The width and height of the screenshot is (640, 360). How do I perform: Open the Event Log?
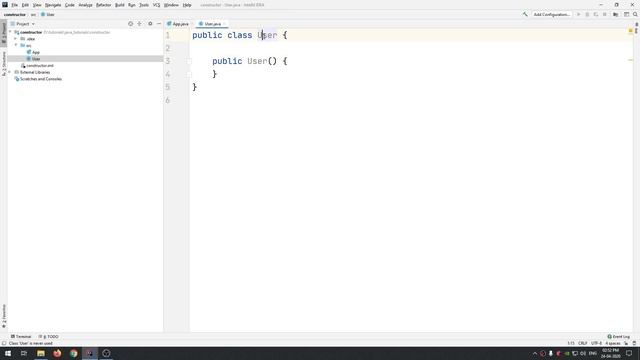618,337
